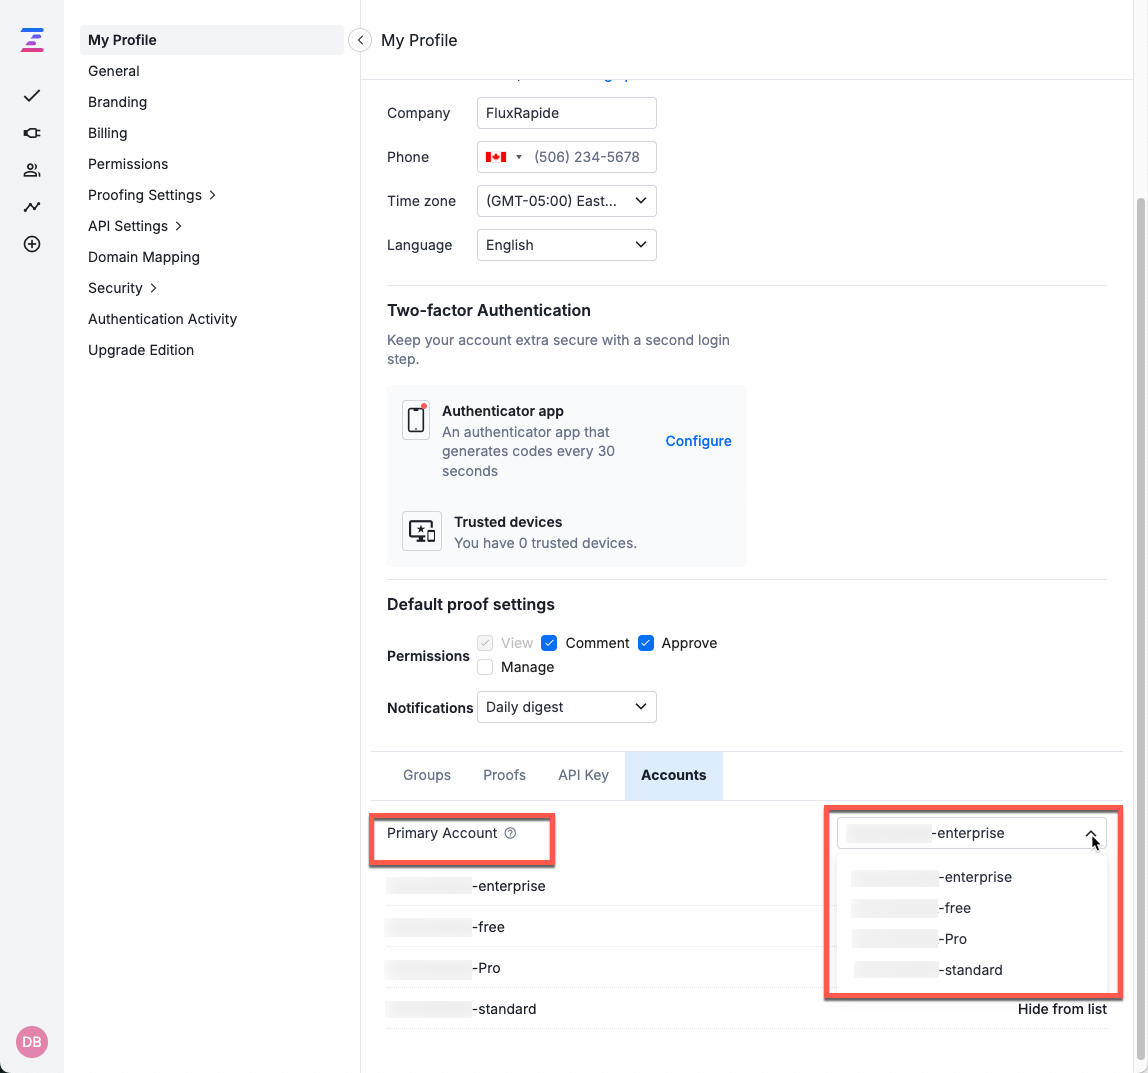This screenshot has height=1073, width=1148.
Task: Click Configure for Authenticator app
Action: 698,441
